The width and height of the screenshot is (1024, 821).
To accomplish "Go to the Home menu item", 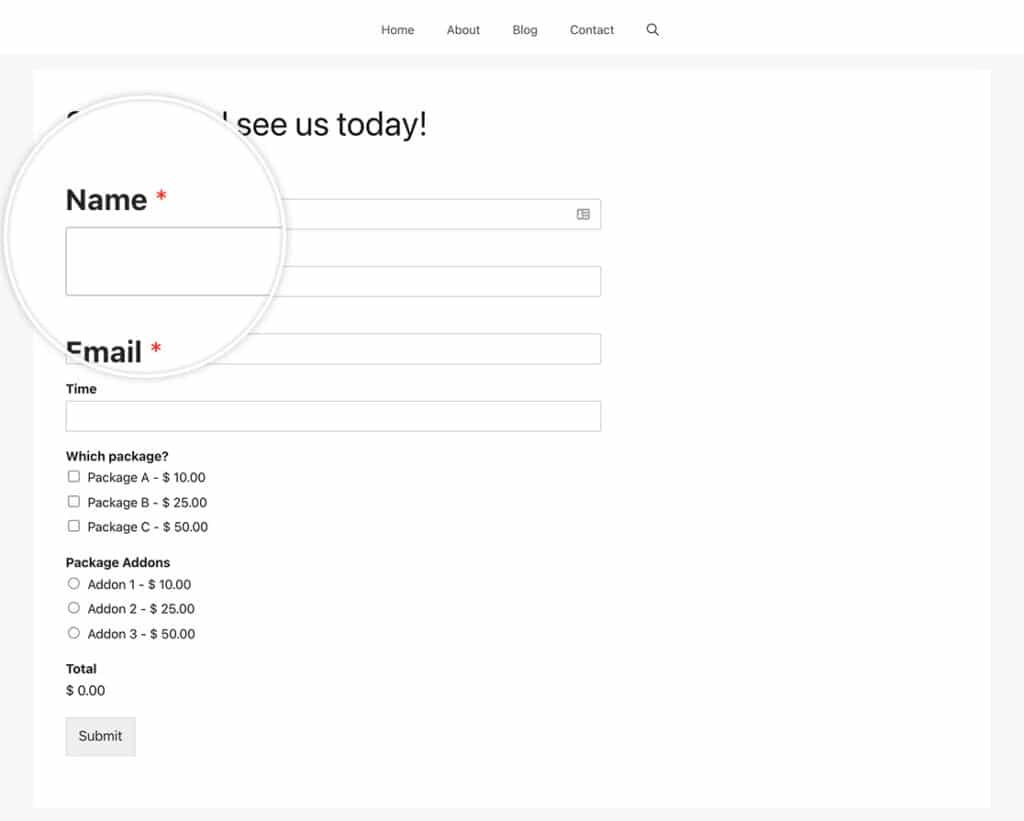I will point(398,30).
